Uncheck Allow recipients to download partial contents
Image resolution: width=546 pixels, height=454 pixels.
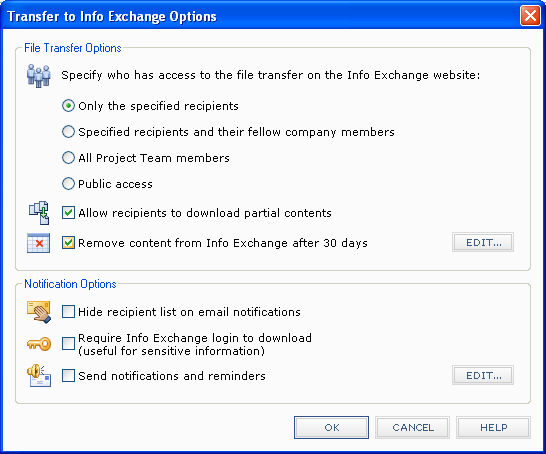point(68,213)
